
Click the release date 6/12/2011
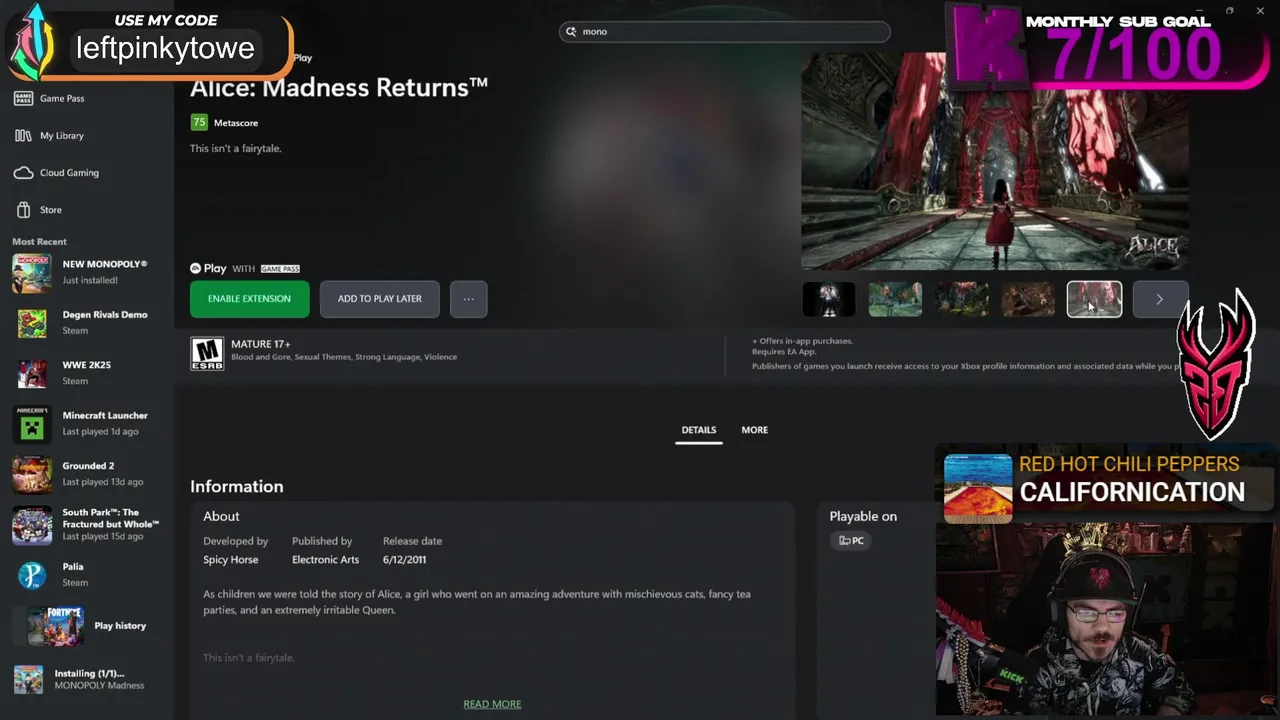click(x=404, y=560)
